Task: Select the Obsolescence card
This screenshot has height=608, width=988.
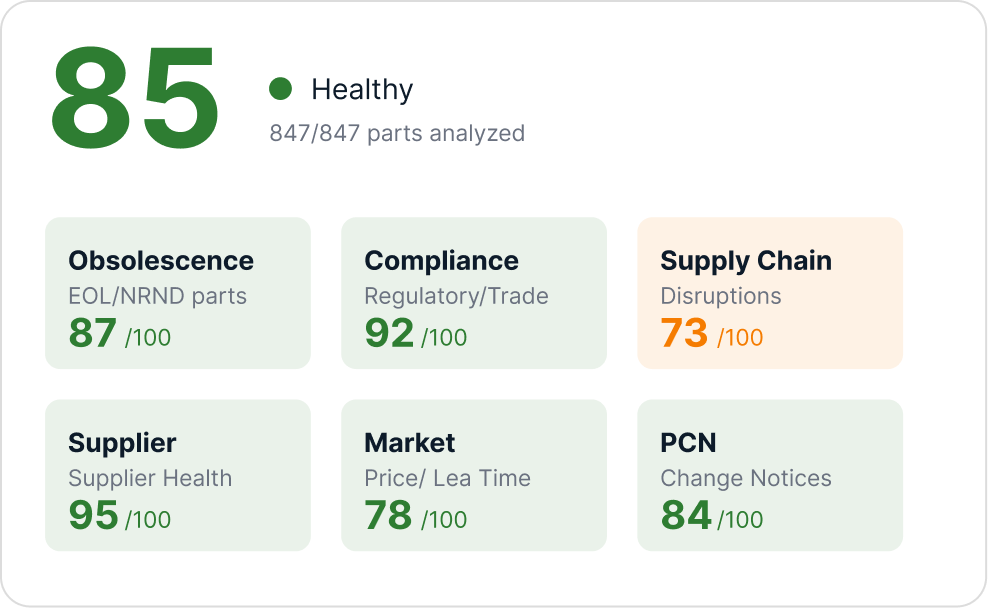Action: click(177, 291)
